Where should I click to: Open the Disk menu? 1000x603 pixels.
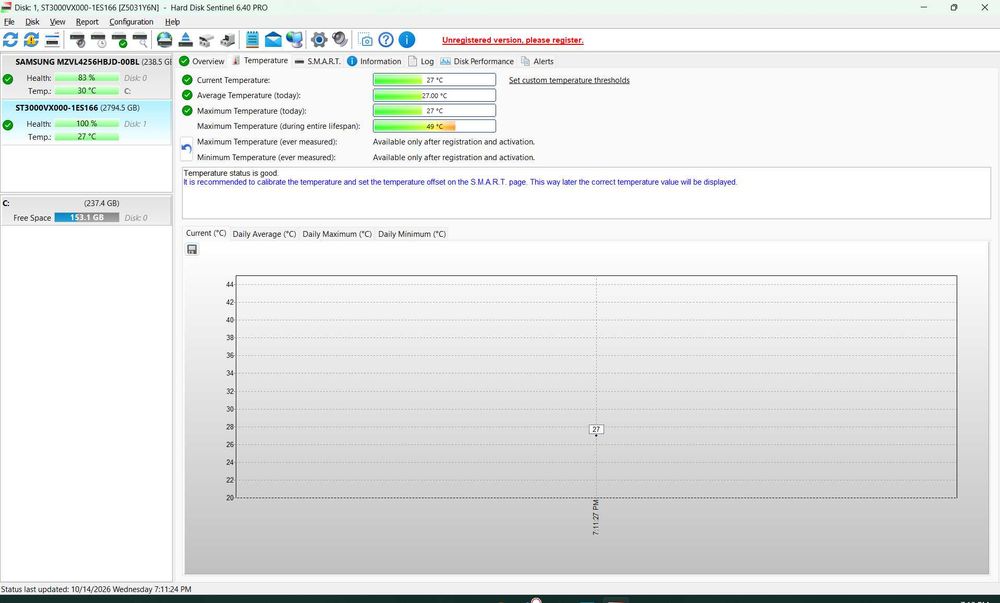[32, 22]
